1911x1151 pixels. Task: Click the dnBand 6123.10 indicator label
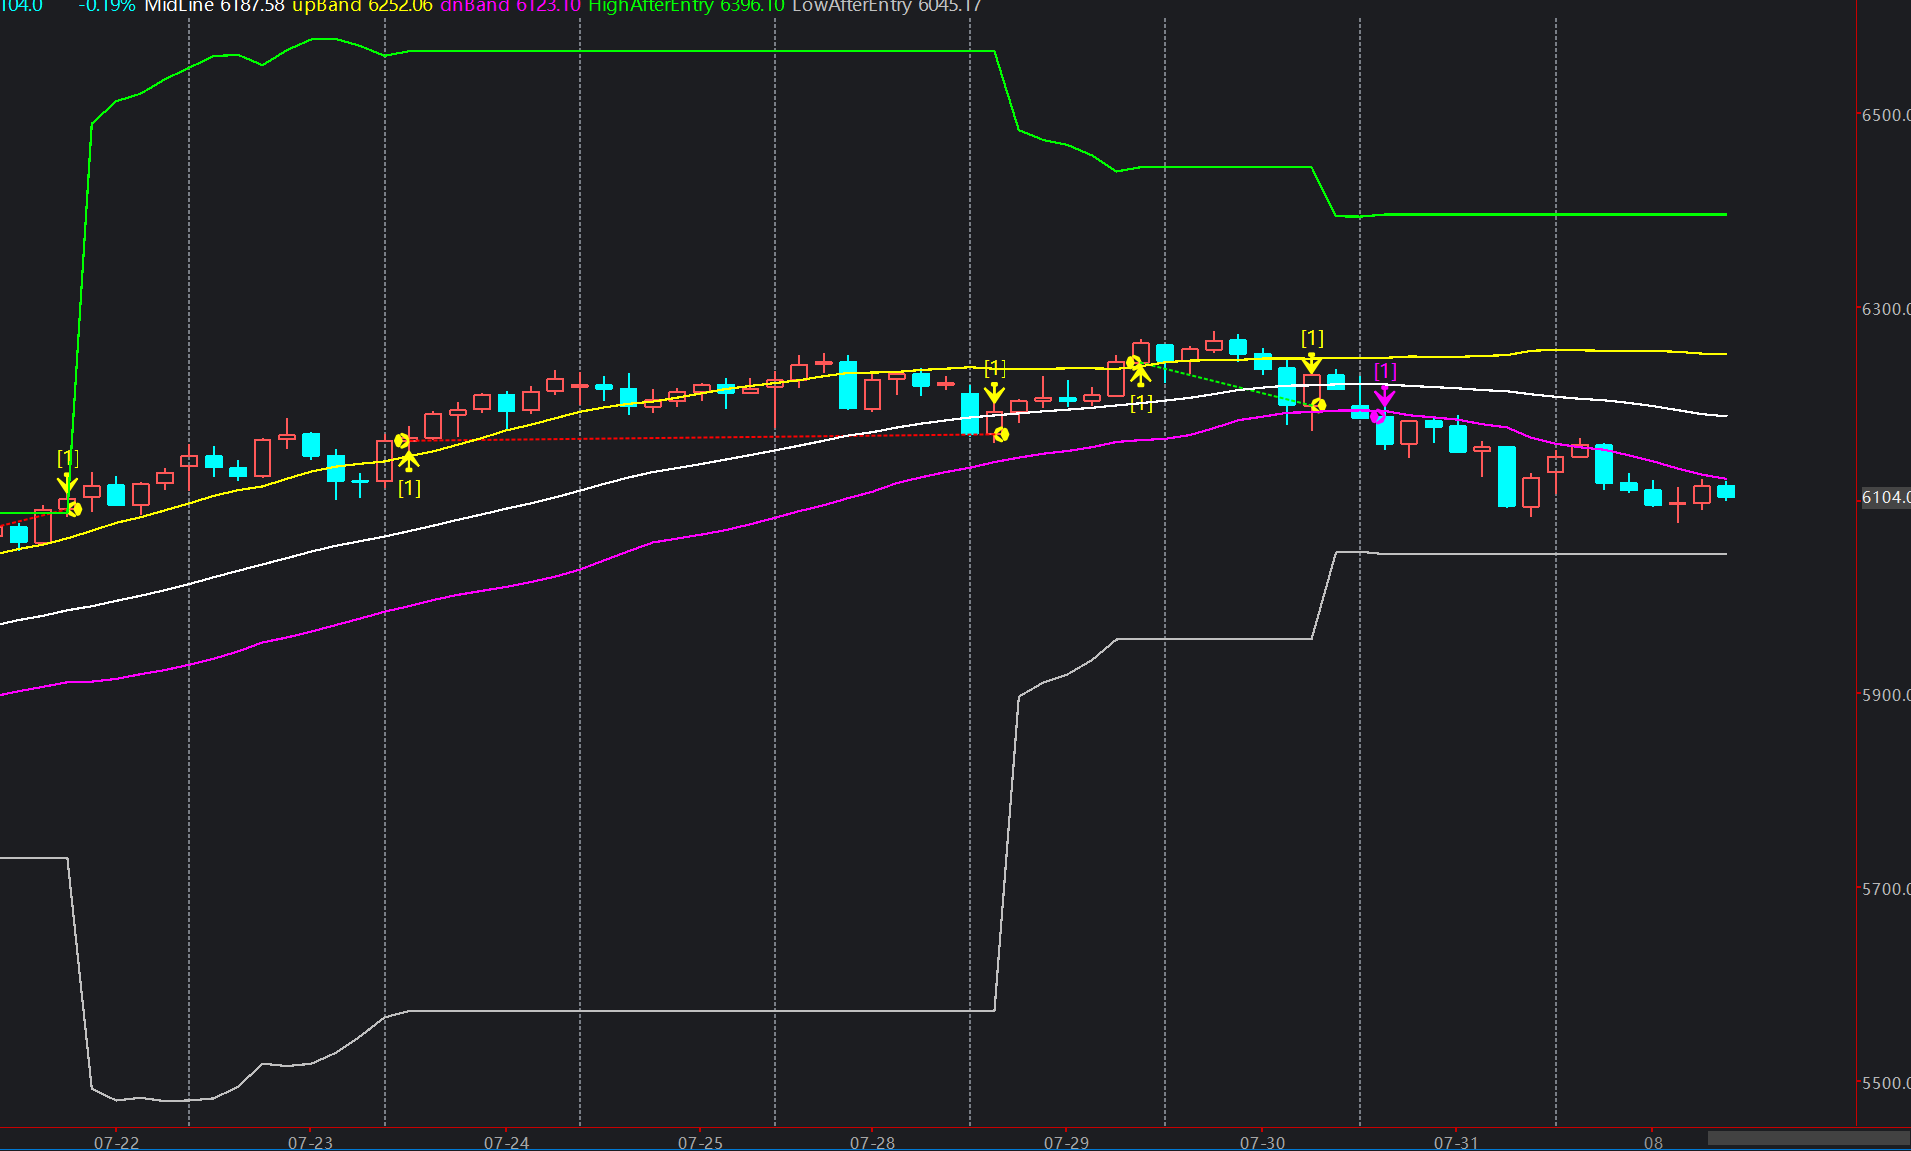510,6
